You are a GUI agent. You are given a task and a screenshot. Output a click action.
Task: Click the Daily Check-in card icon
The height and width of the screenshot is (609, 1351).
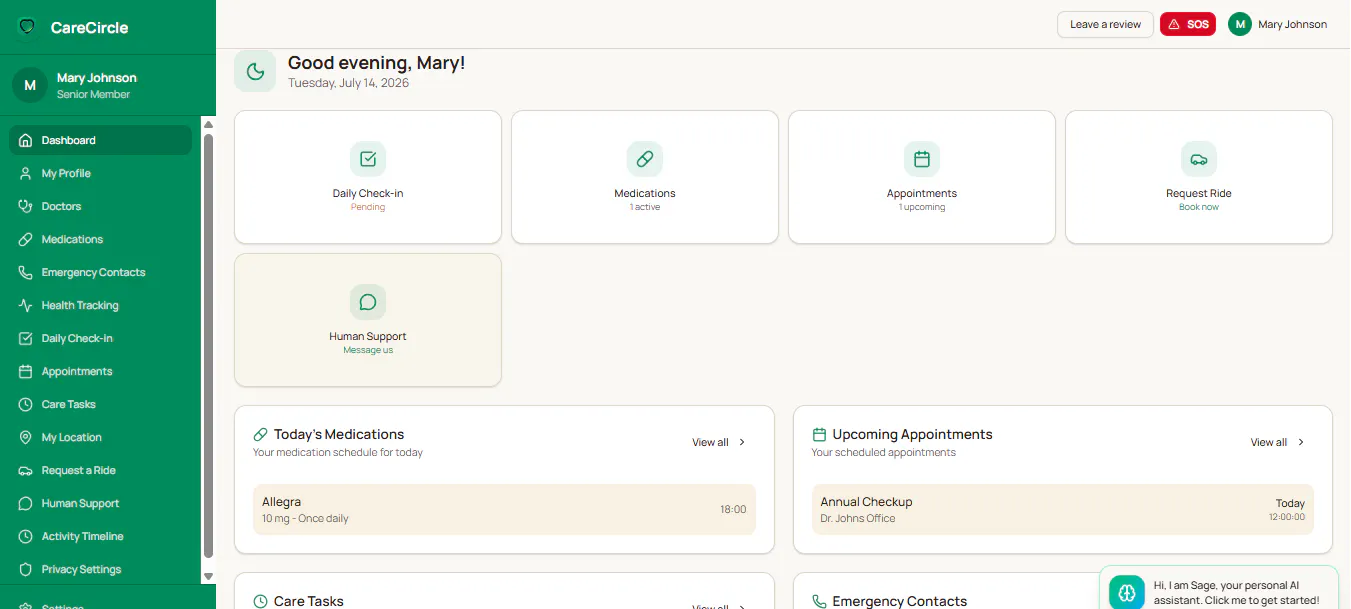[368, 158]
